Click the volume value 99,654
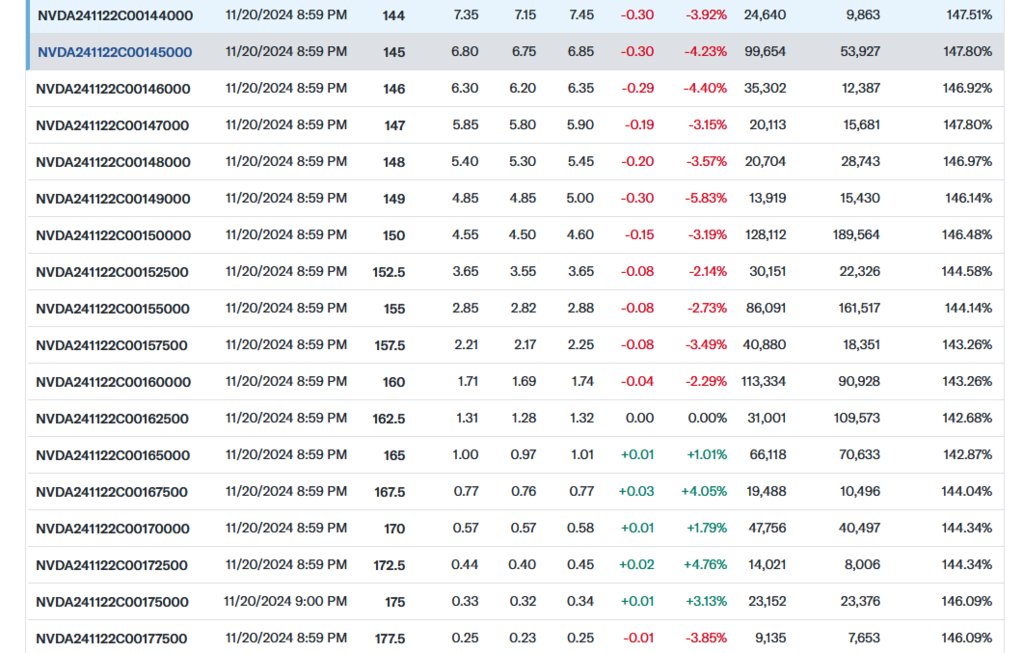 (765, 52)
